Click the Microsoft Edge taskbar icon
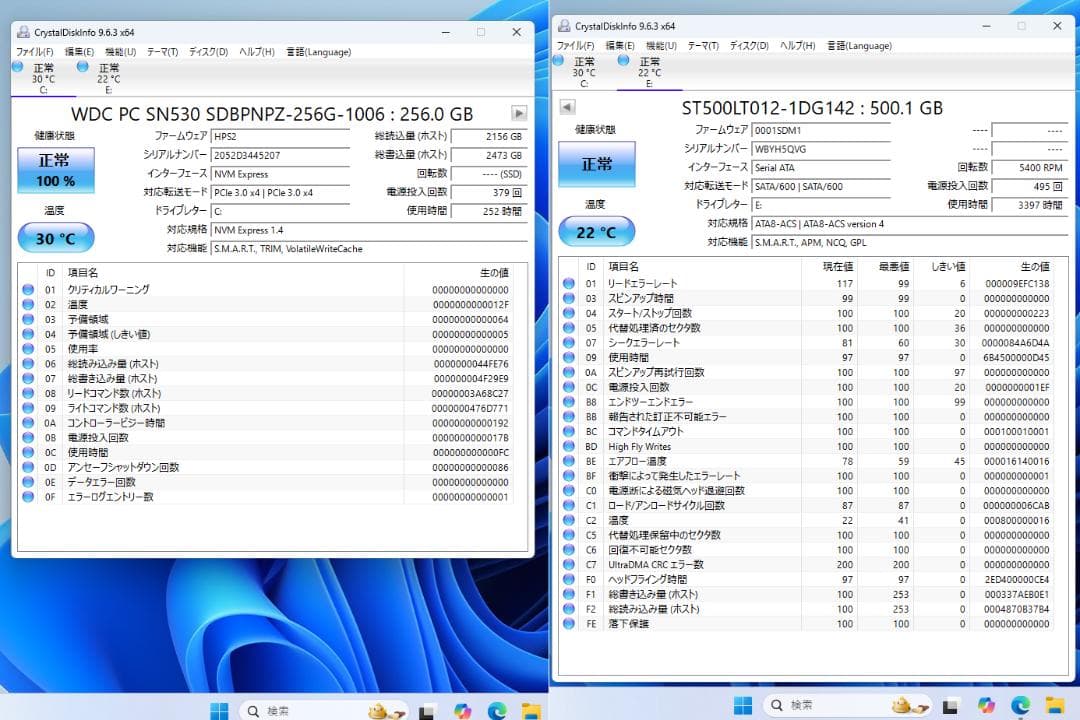Screen dimensions: 1080x720 pos(496,708)
